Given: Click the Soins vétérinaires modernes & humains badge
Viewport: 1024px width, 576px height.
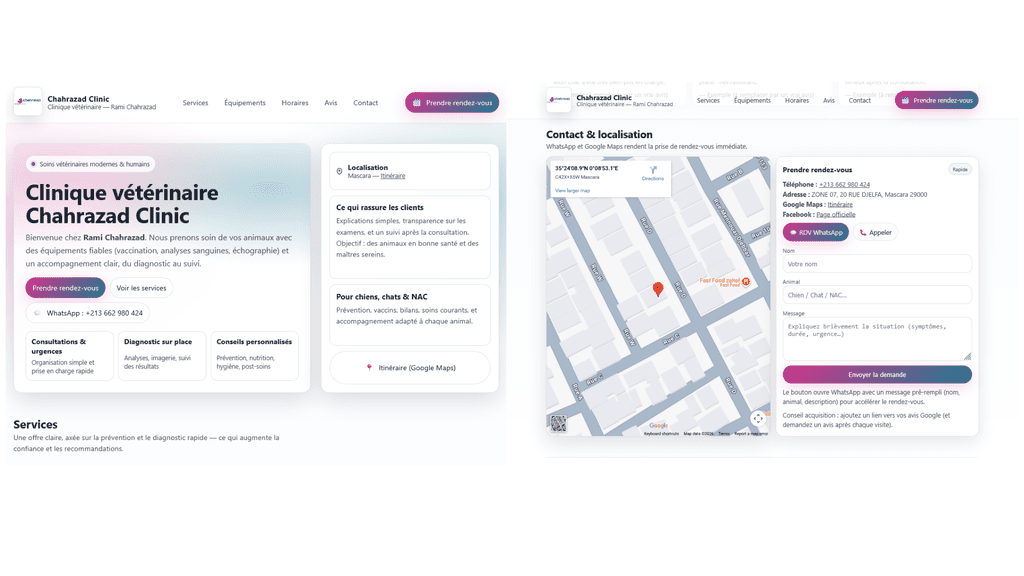Looking at the screenshot, I should click(90, 164).
